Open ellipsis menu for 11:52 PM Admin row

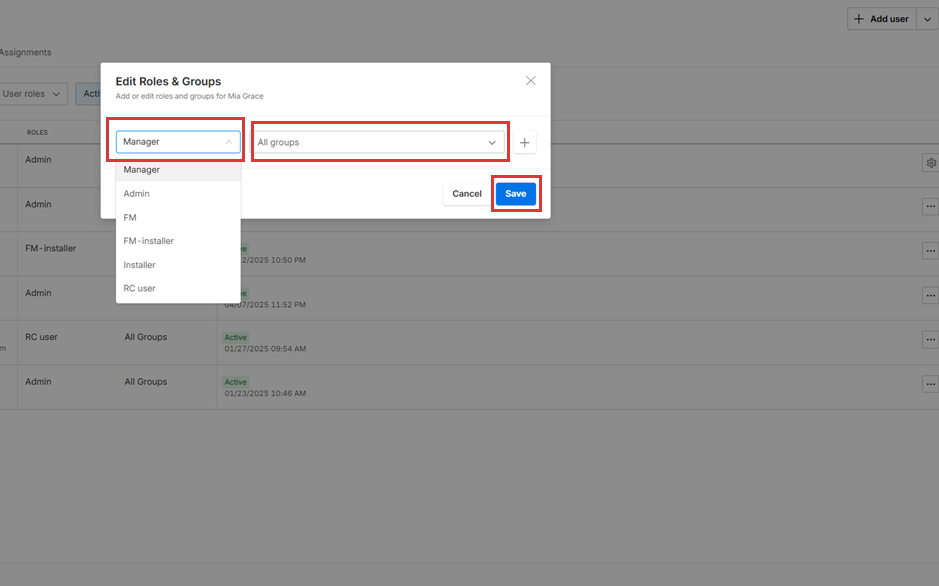click(x=930, y=296)
